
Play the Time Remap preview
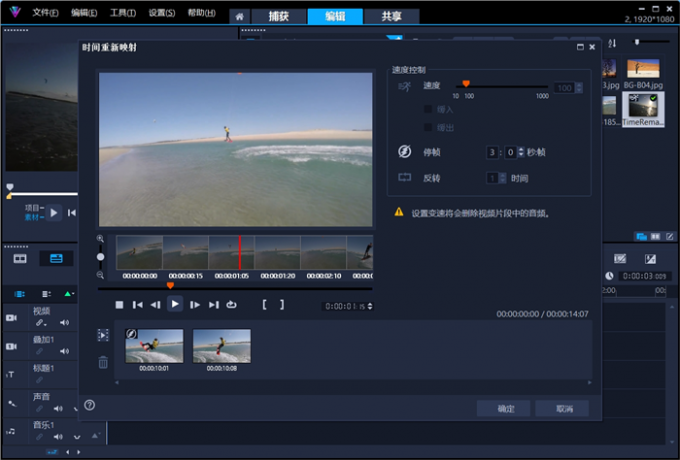(175, 304)
